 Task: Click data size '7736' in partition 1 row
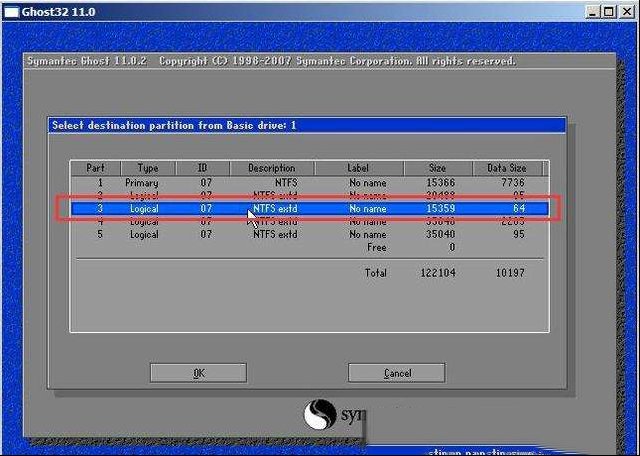click(513, 182)
